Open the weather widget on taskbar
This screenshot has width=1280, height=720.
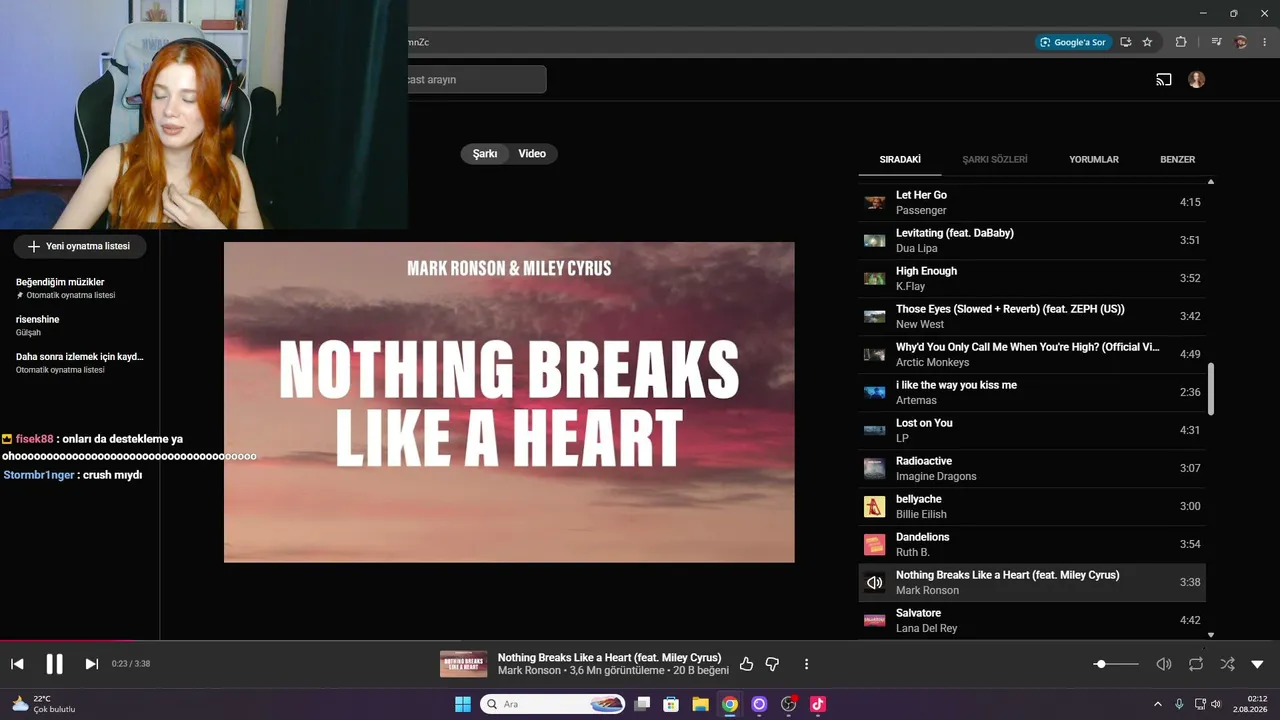(x=42, y=704)
